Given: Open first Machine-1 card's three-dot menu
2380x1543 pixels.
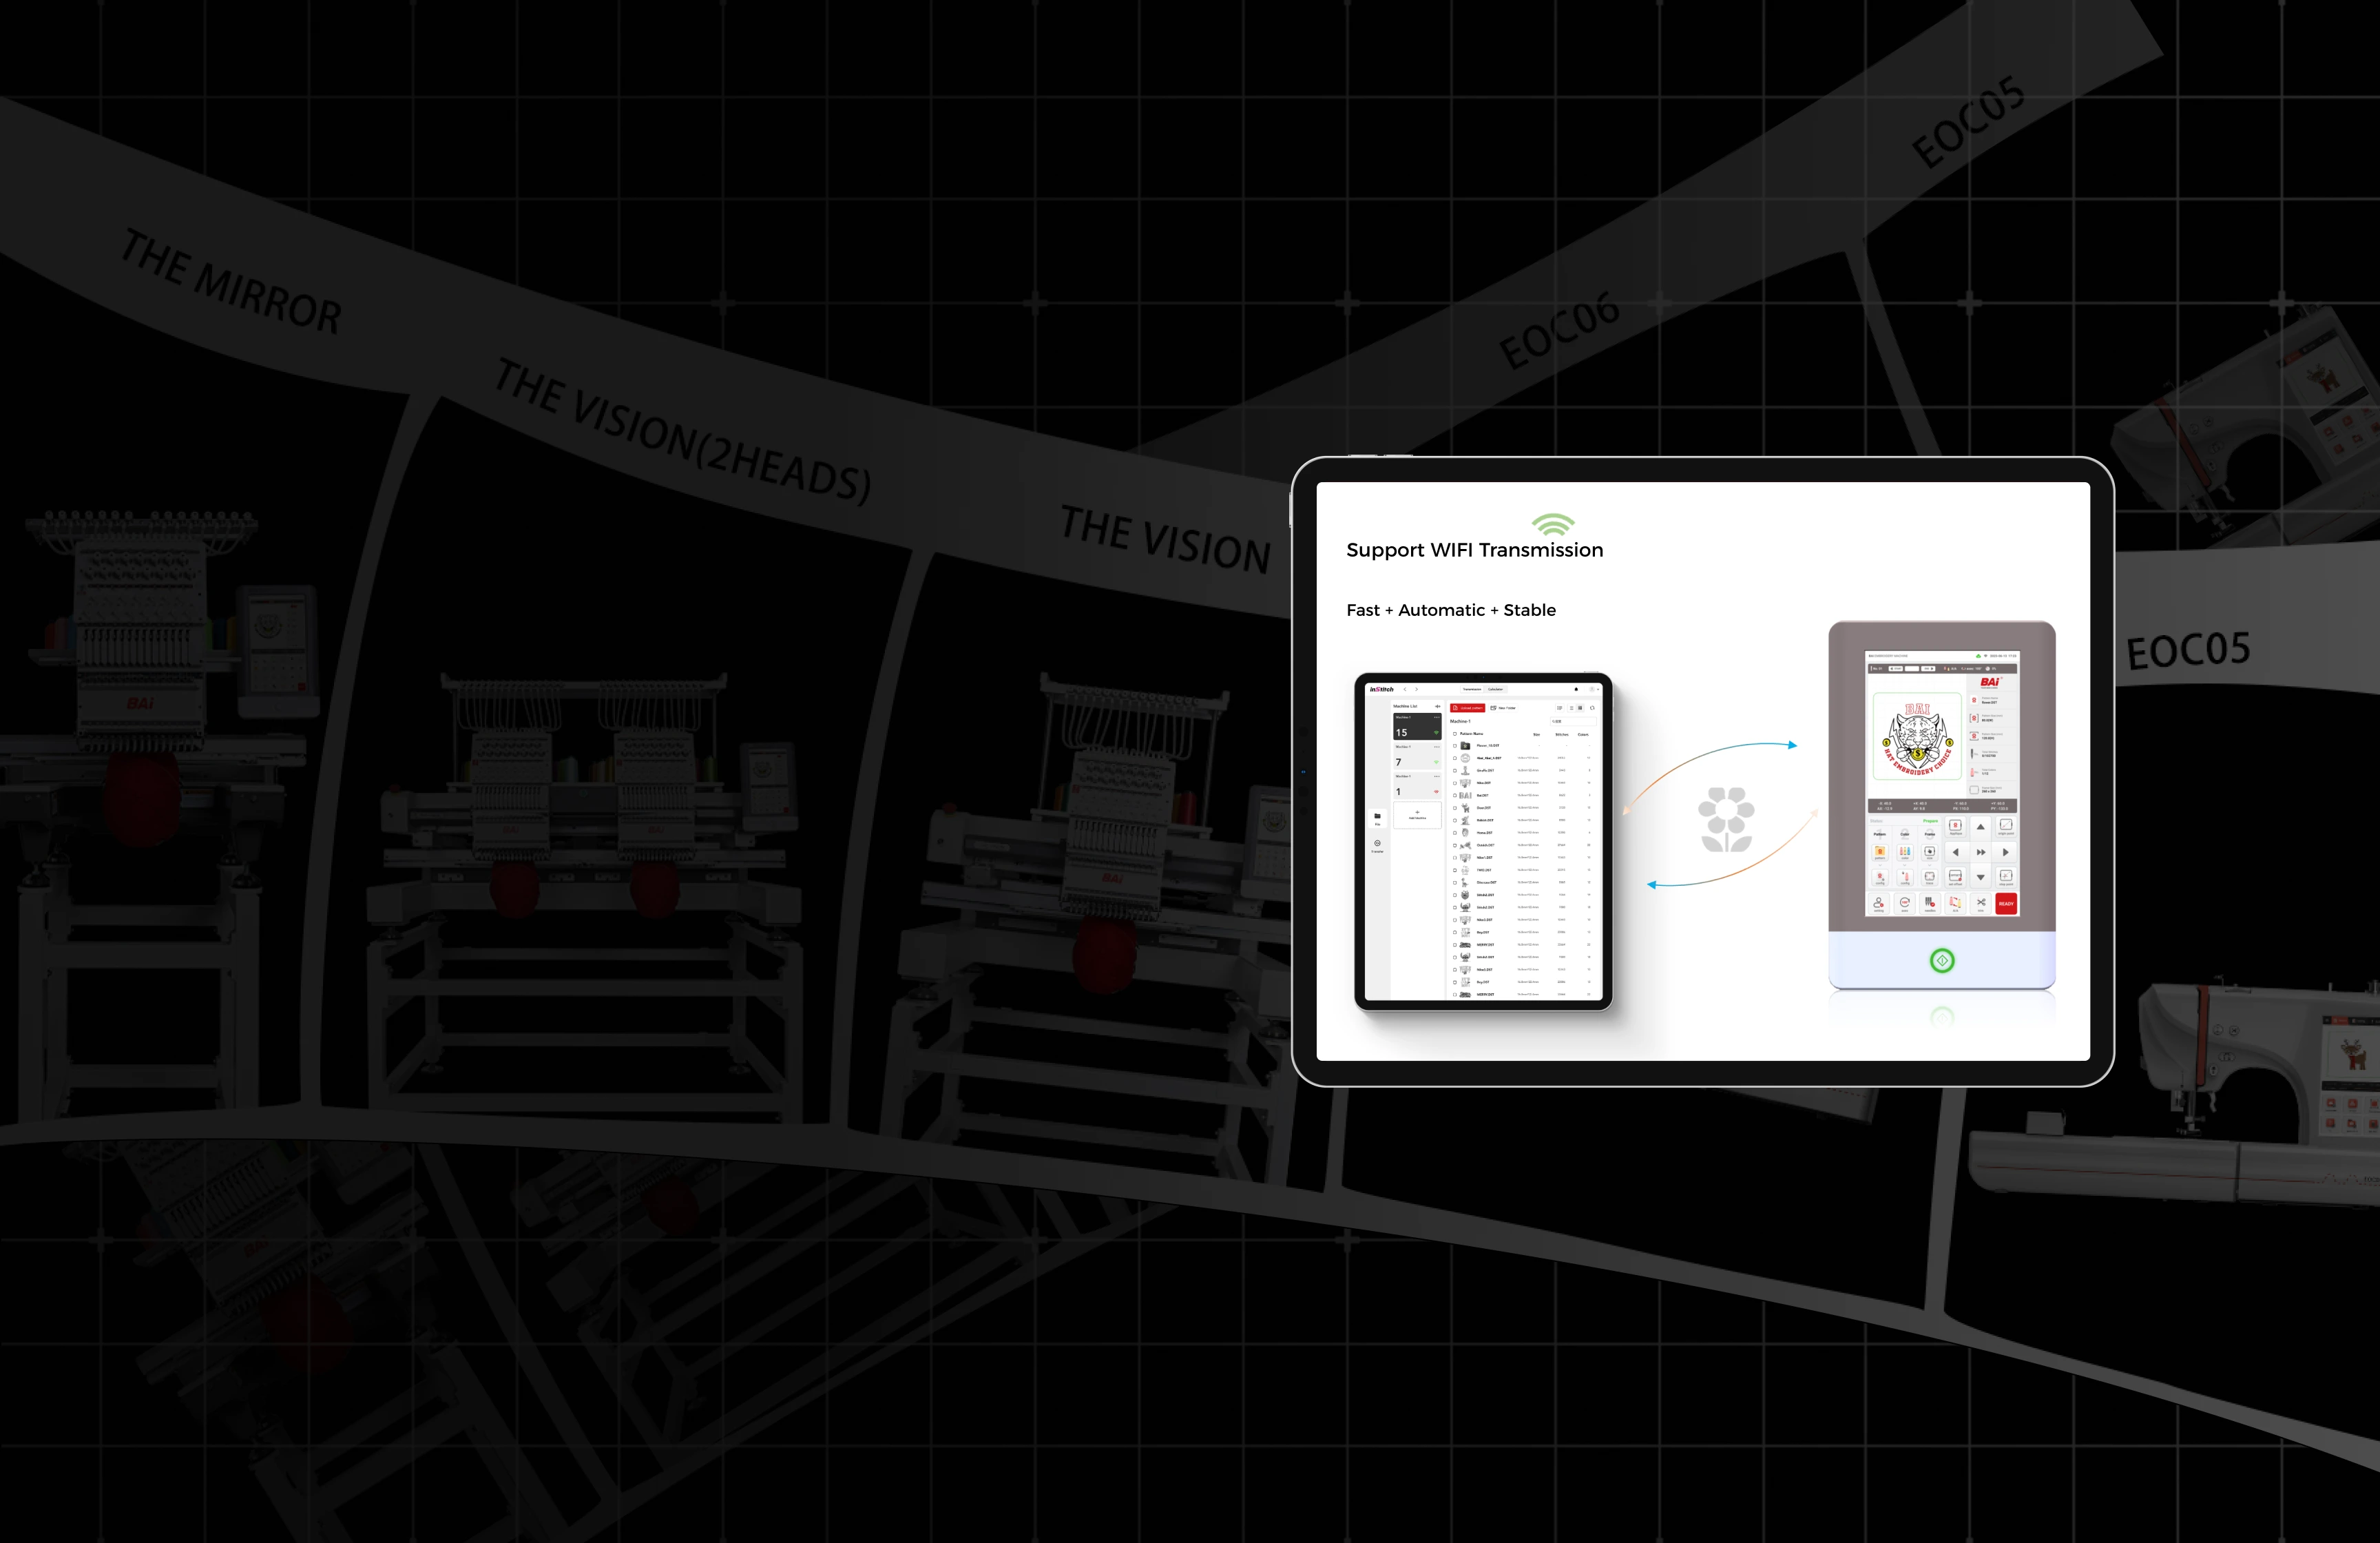Looking at the screenshot, I should [x=1437, y=717].
